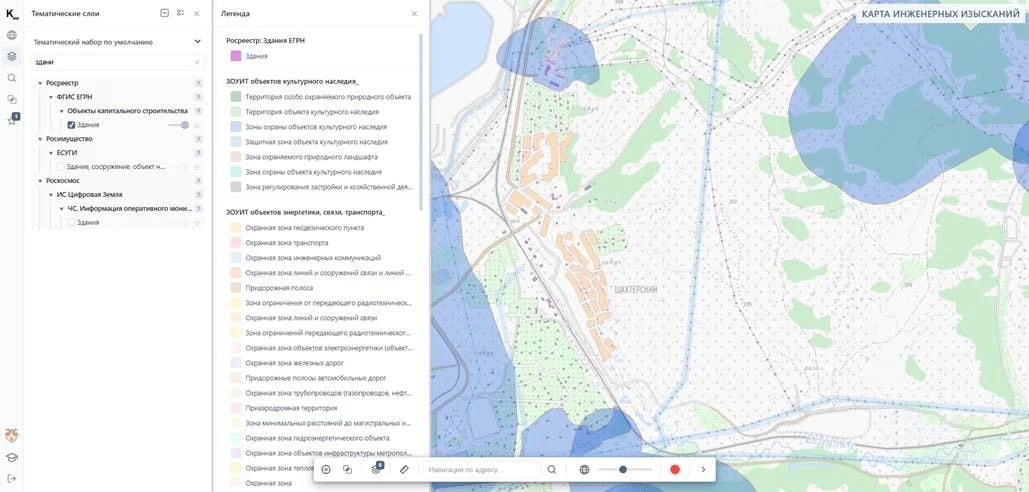Check the Здание, сооружение, объект checkbox

click(x=60, y=167)
